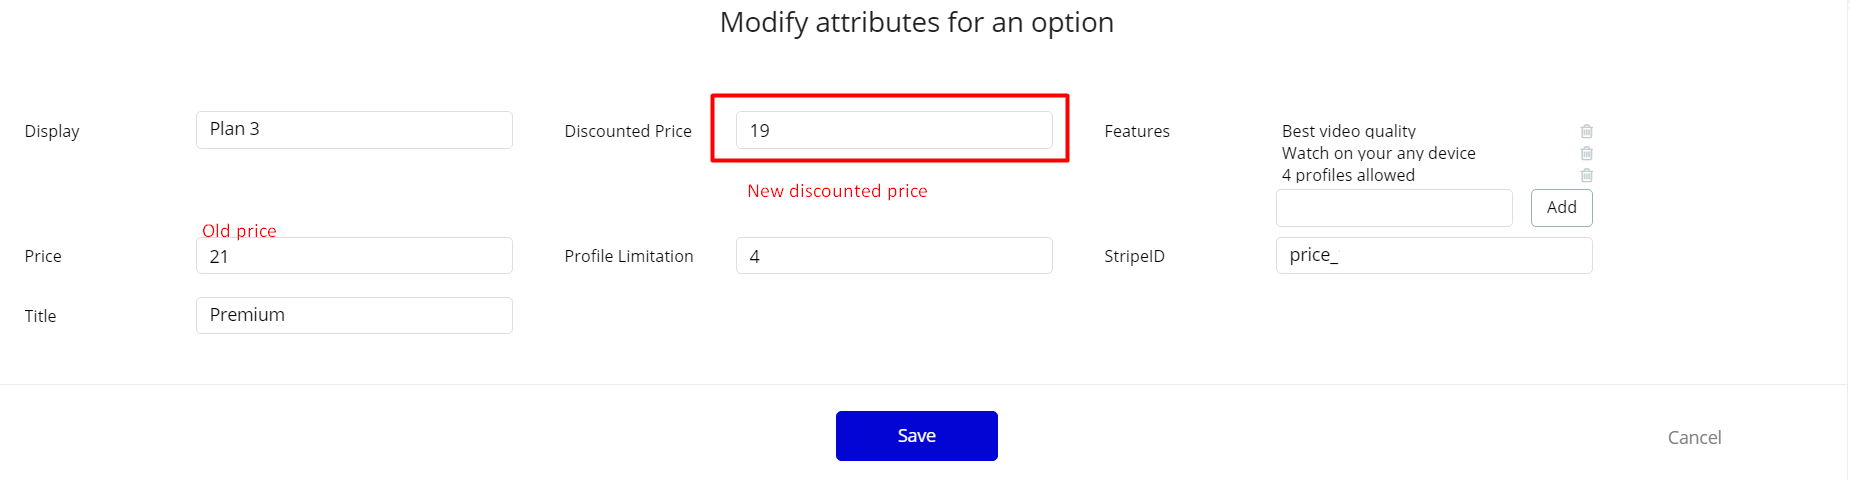Click the empty new feature text box

[x=1394, y=208]
